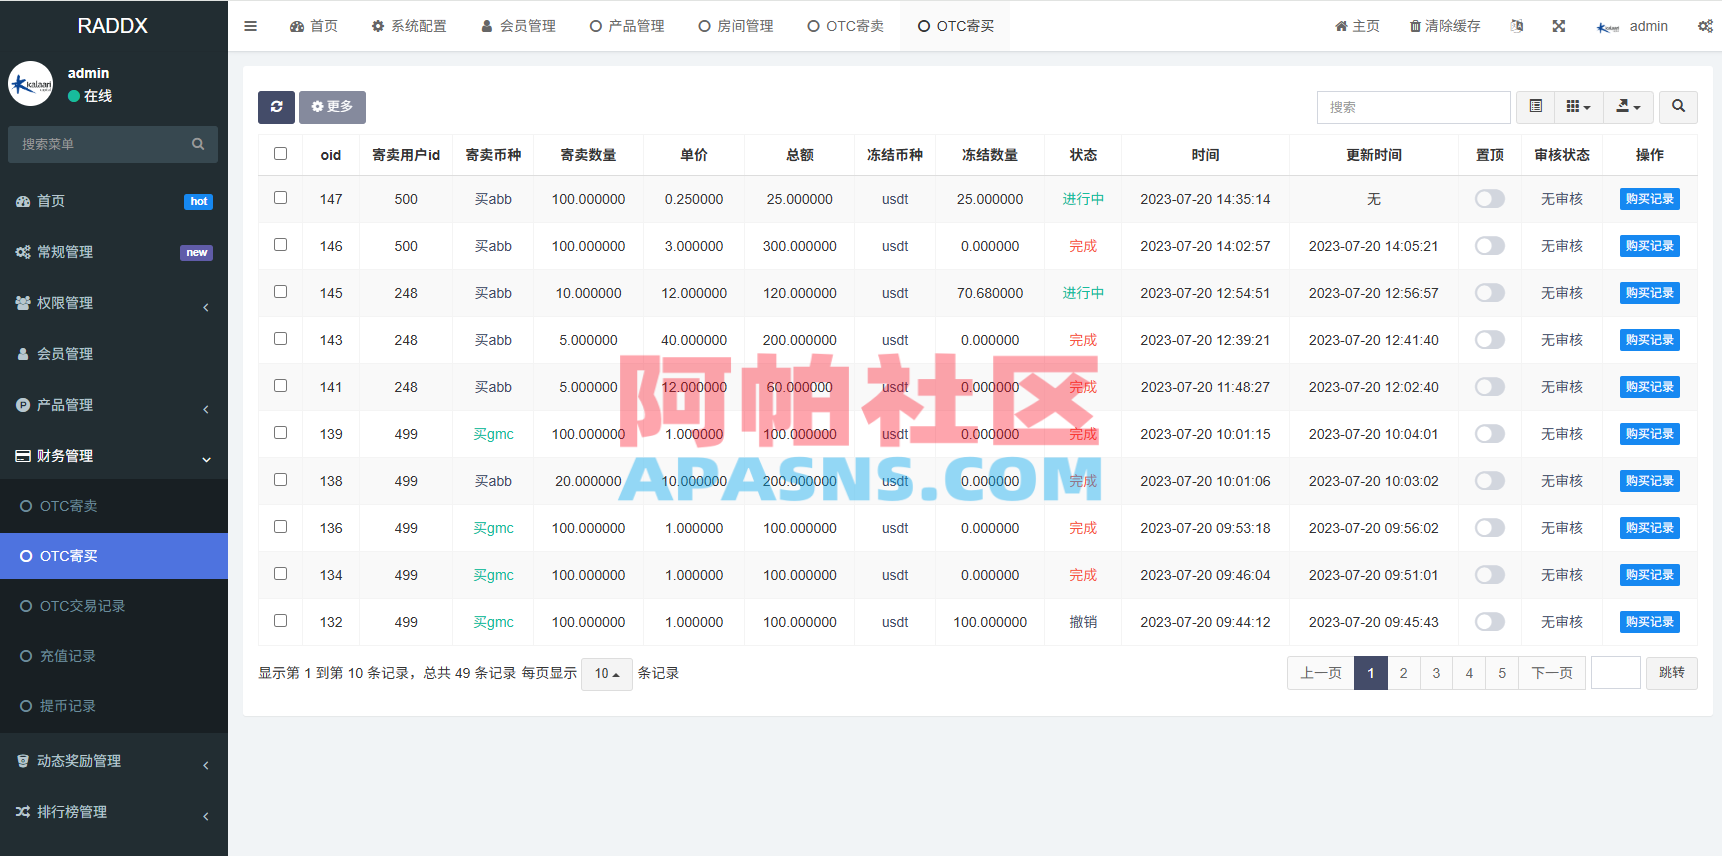The width and height of the screenshot is (1722, 856).
Task: Expand 动态奖励管理 sidebar section
Action: click(114, 761)
